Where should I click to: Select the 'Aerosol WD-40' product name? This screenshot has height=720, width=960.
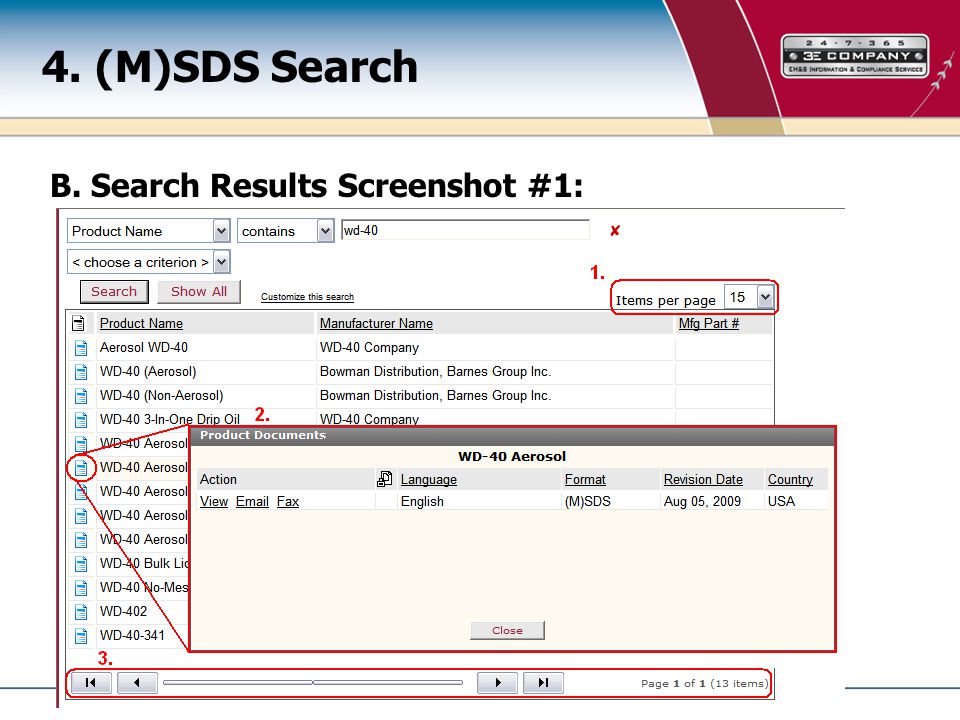pos(144,348)
